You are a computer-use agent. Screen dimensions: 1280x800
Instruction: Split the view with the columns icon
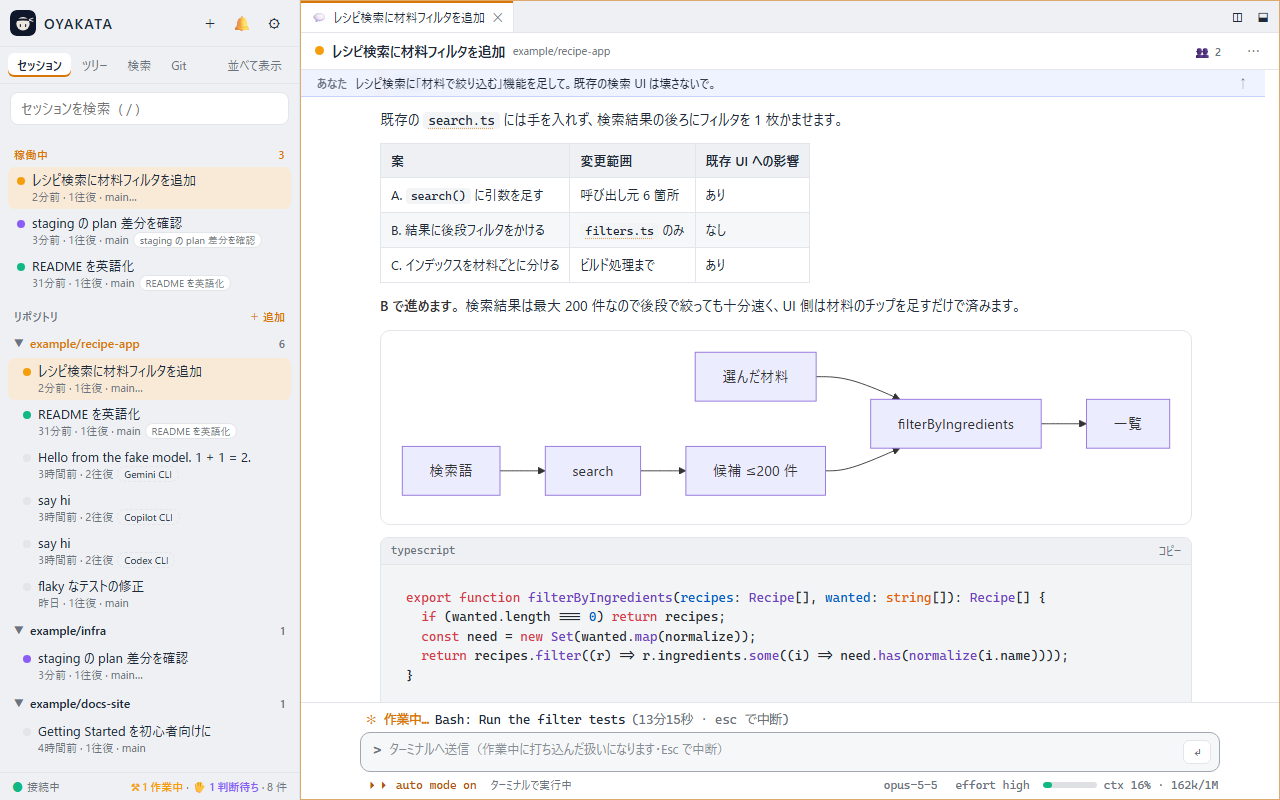click(1238, 17)
